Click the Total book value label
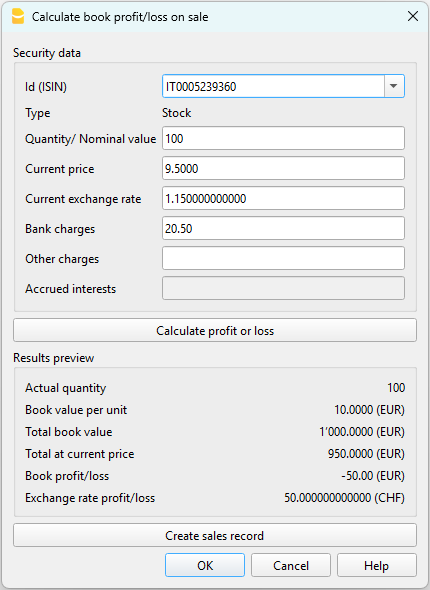Viewport: 430px width, 590px height. 69,432
